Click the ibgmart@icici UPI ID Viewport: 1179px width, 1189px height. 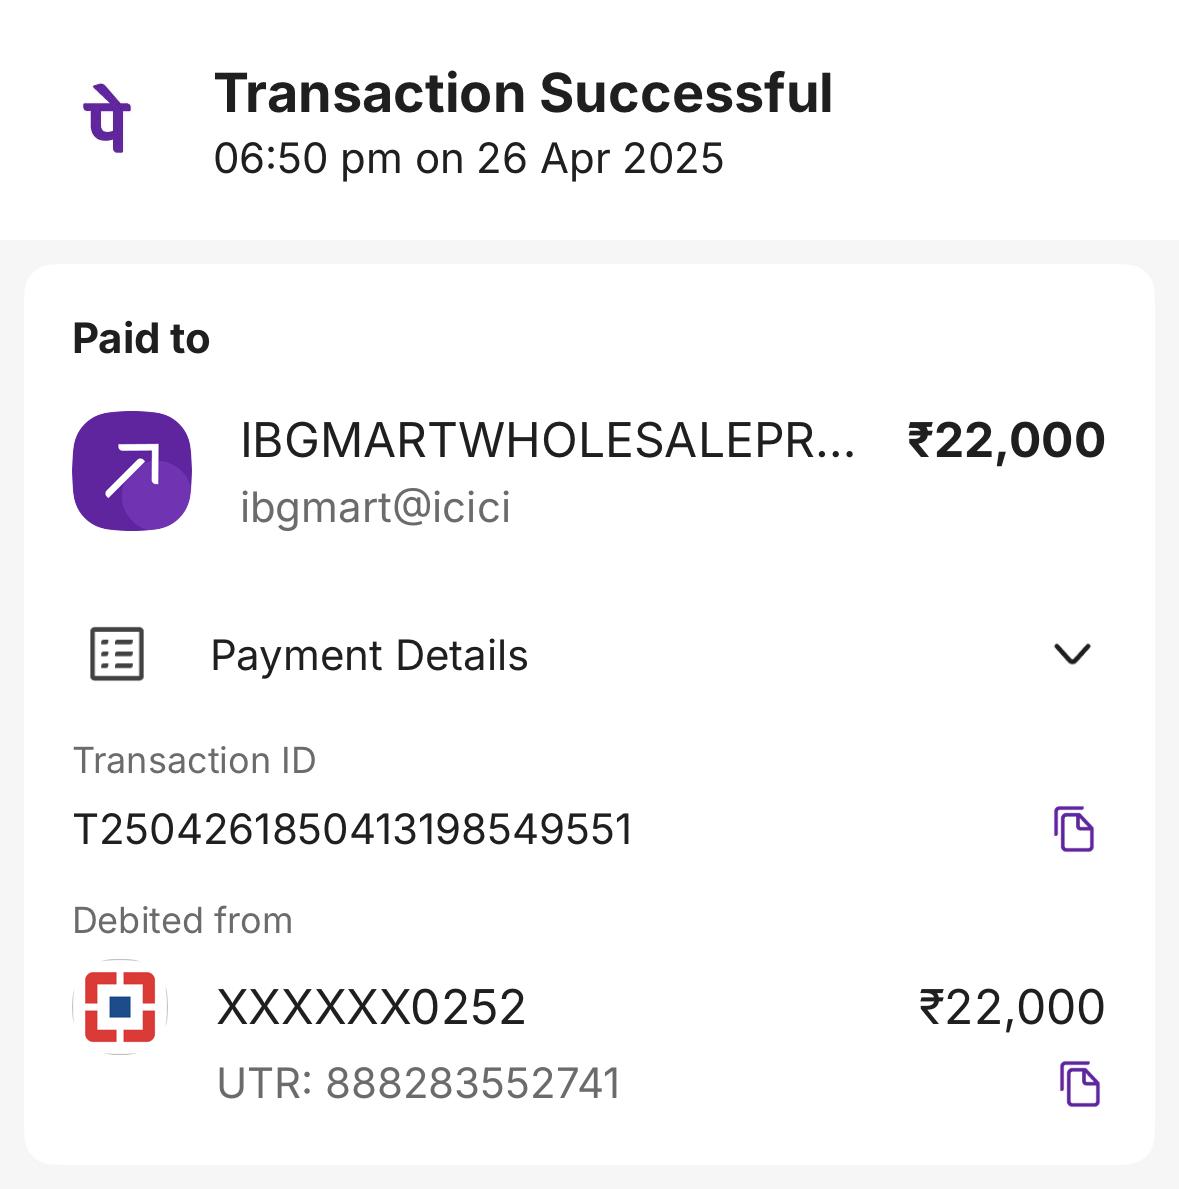tap(375, 507)
